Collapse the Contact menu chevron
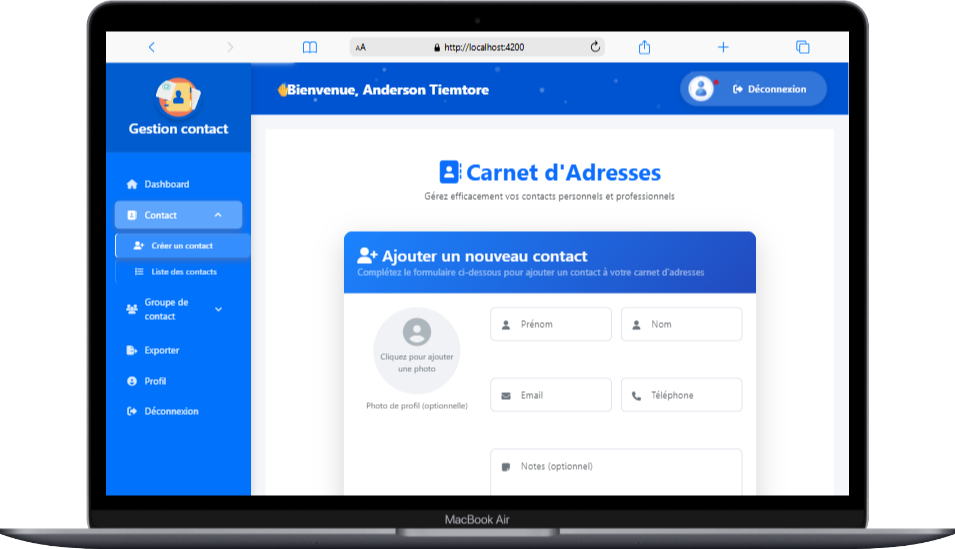The image size is (955, 549). 218,215
